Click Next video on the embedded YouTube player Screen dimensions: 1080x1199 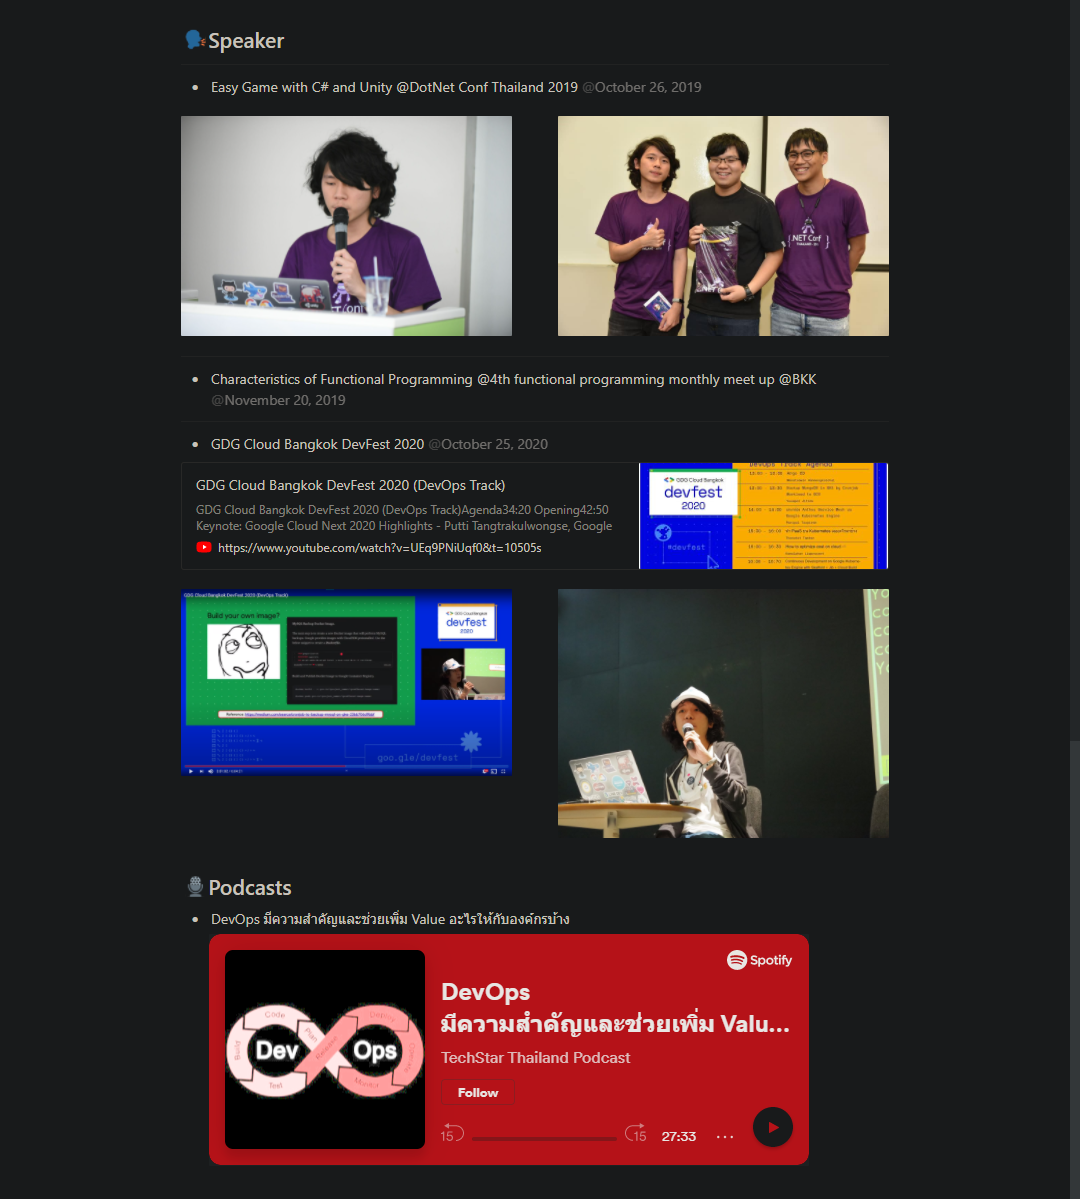tap(201, 771)
